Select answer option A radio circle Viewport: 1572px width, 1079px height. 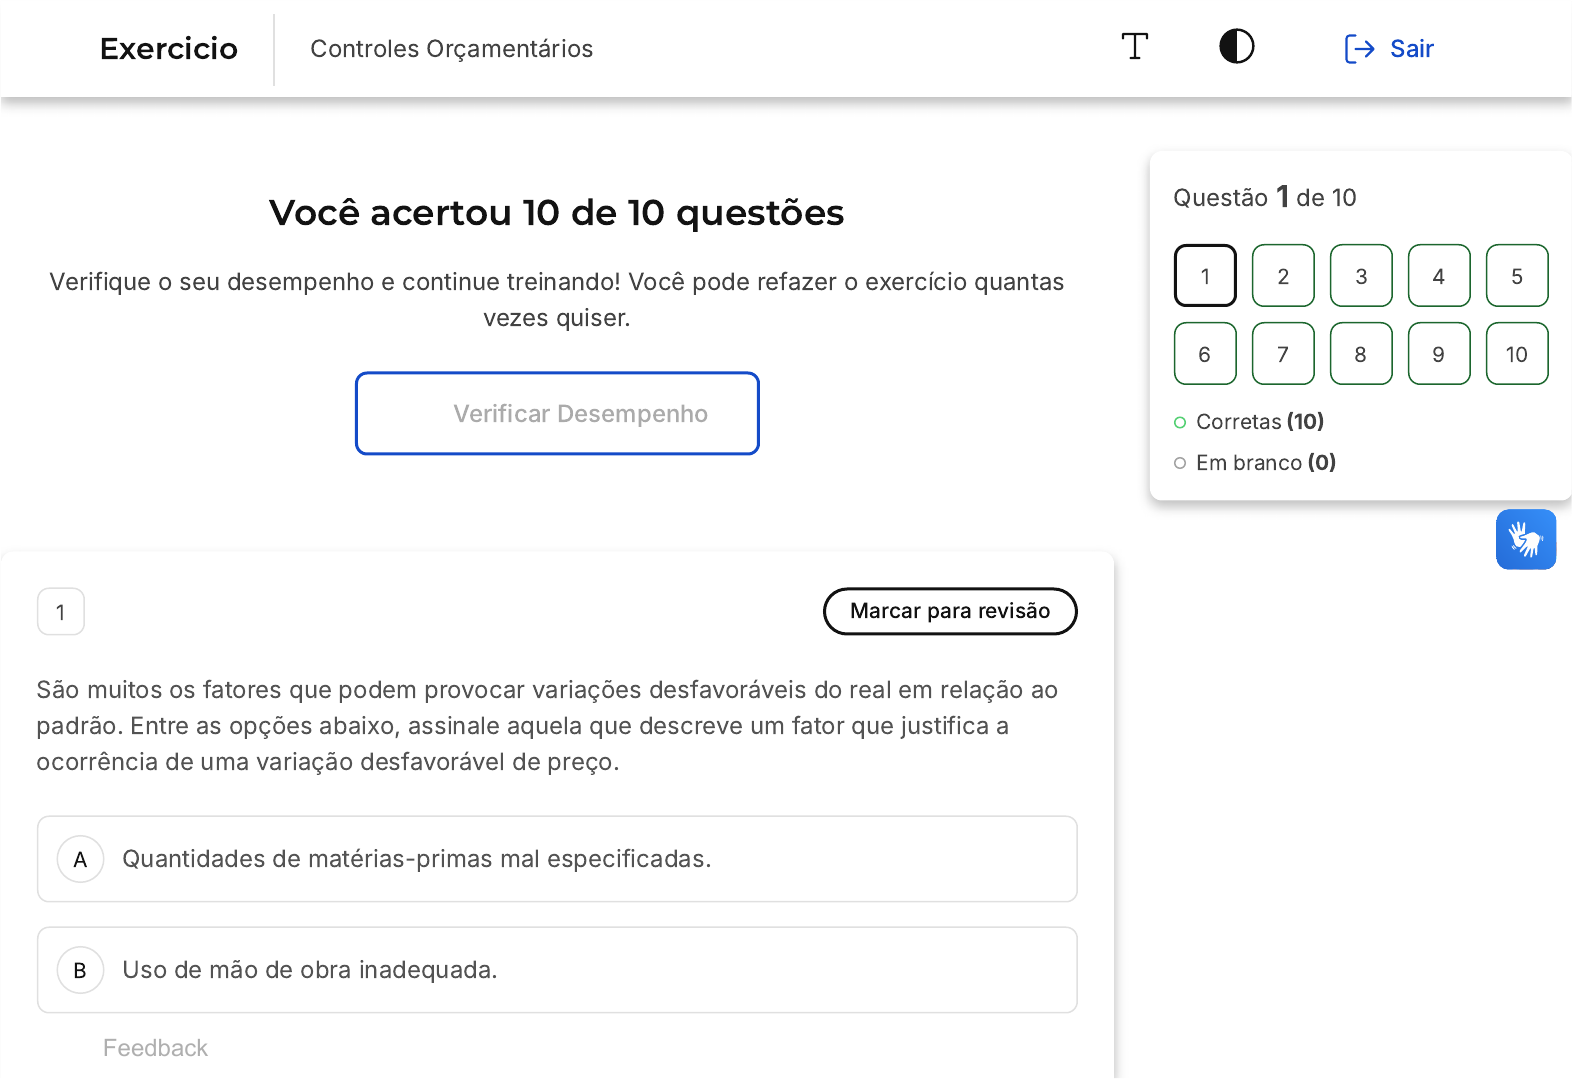pos(81,859)
